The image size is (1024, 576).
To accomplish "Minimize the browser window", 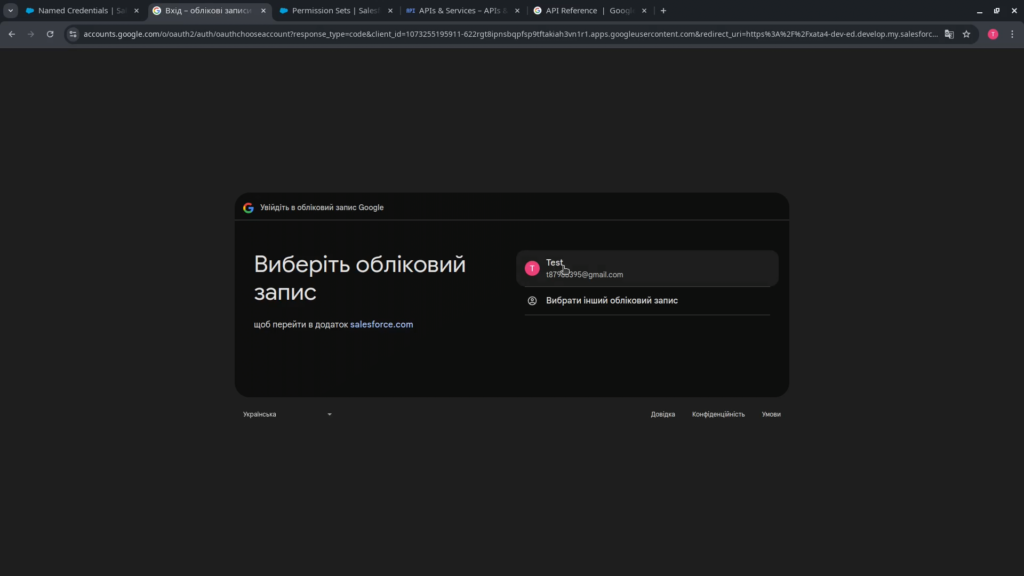I will pos(980,10).
